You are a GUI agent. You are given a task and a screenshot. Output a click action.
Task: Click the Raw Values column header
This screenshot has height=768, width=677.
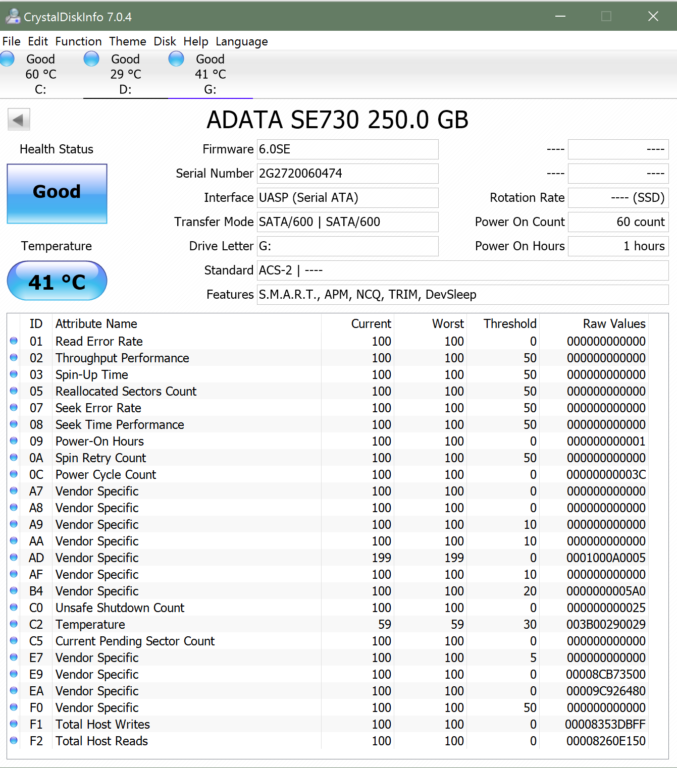[613, 324]
